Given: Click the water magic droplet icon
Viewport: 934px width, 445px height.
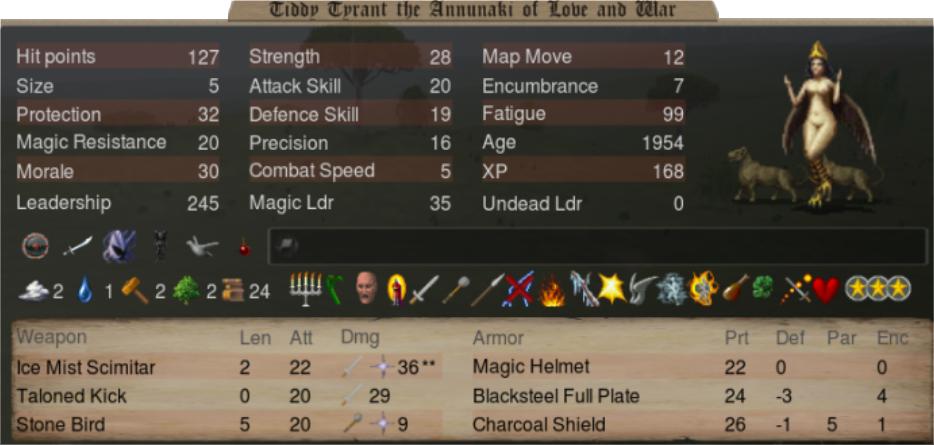Looking at the screenshot, I should pos(85,291).
